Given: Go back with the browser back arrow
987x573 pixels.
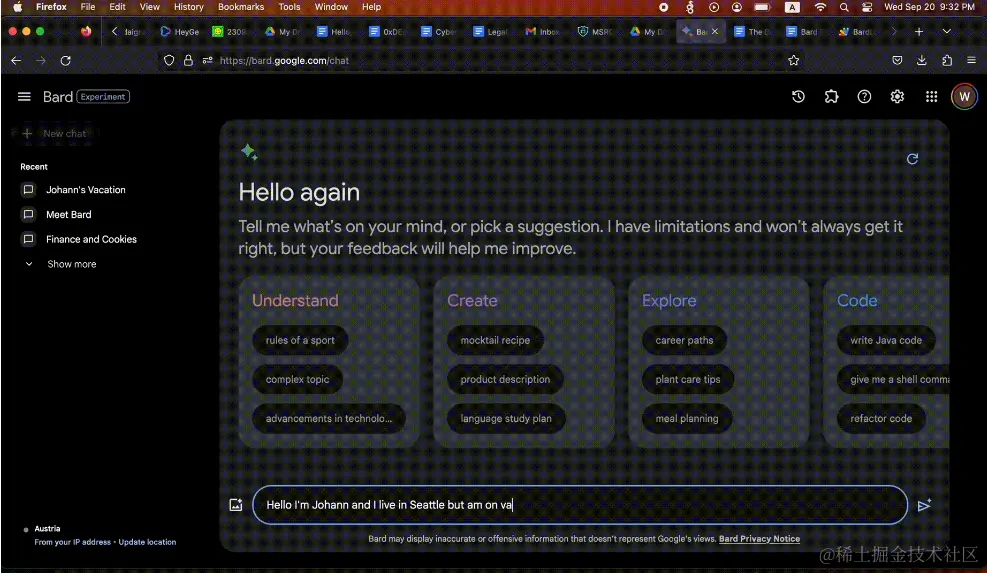Looking at the screenshot, I should click(x=16, y=60).
